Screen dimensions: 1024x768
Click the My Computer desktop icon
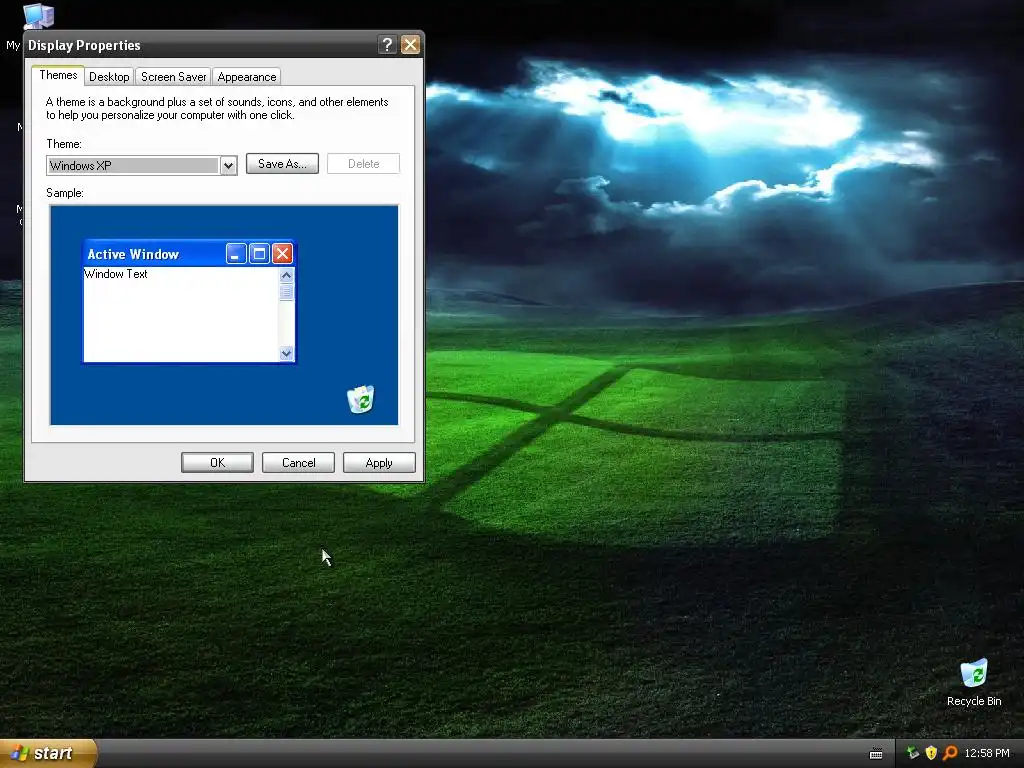(x=37, y=16)
